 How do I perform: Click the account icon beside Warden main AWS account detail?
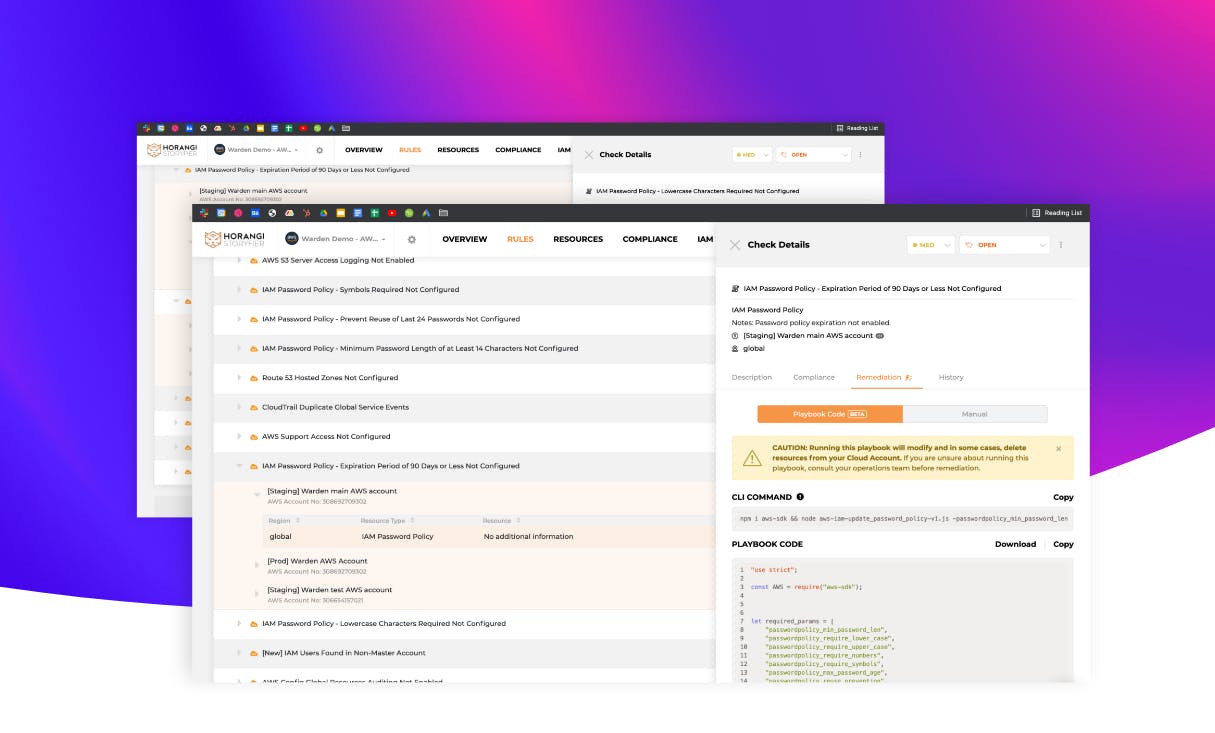point(736,336)
